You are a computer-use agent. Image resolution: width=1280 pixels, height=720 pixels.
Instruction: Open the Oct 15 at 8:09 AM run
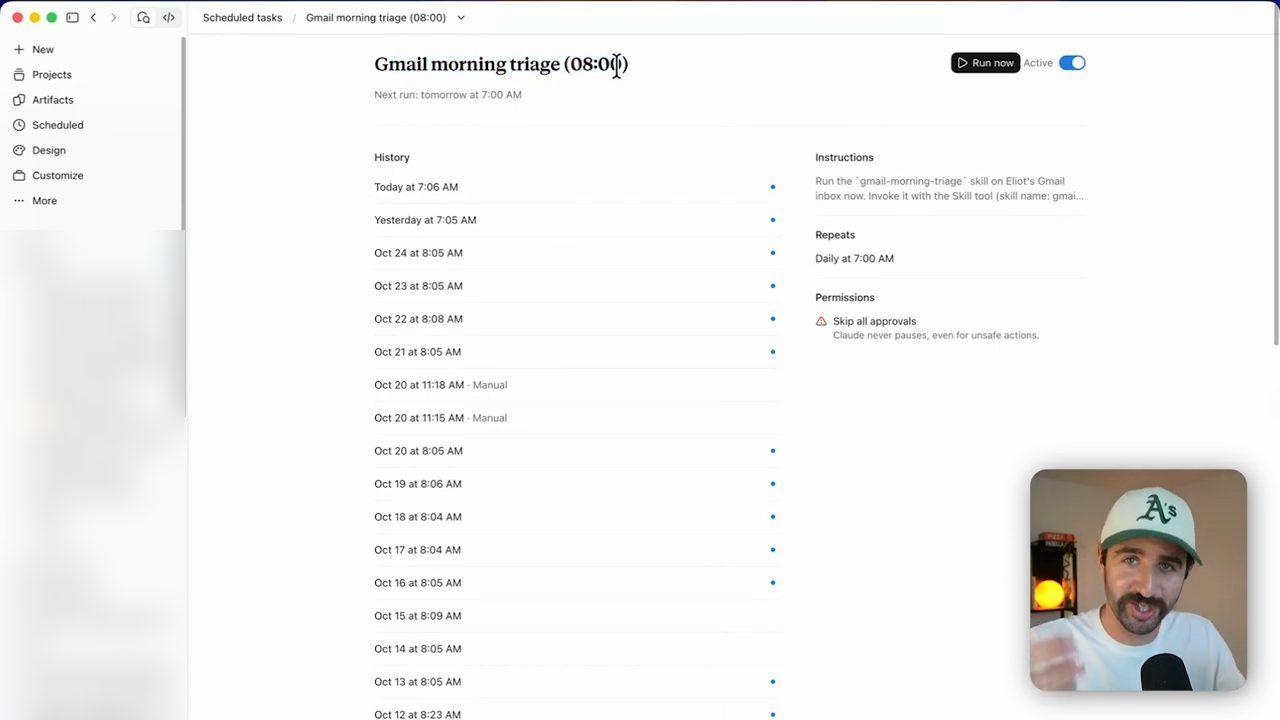577,616
